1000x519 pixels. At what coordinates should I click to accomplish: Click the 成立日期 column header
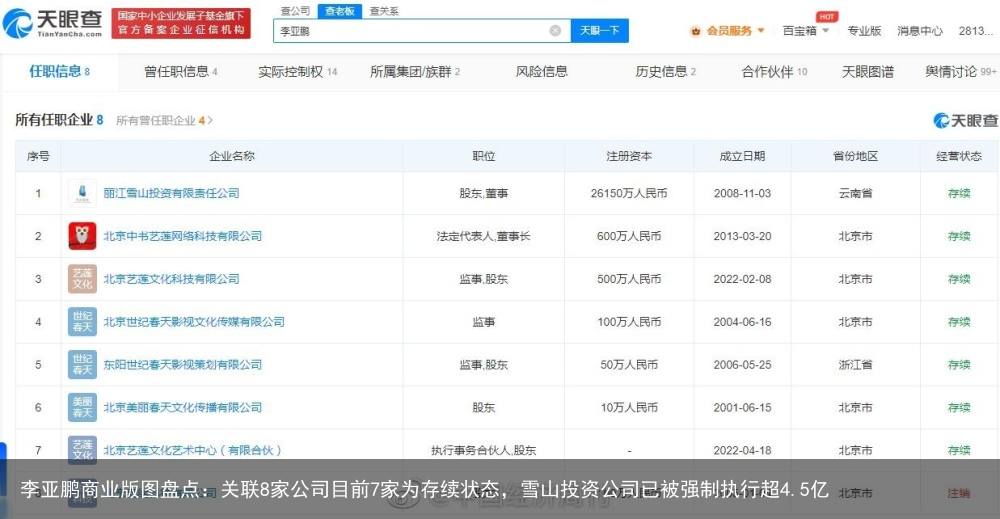coord(742,156)
